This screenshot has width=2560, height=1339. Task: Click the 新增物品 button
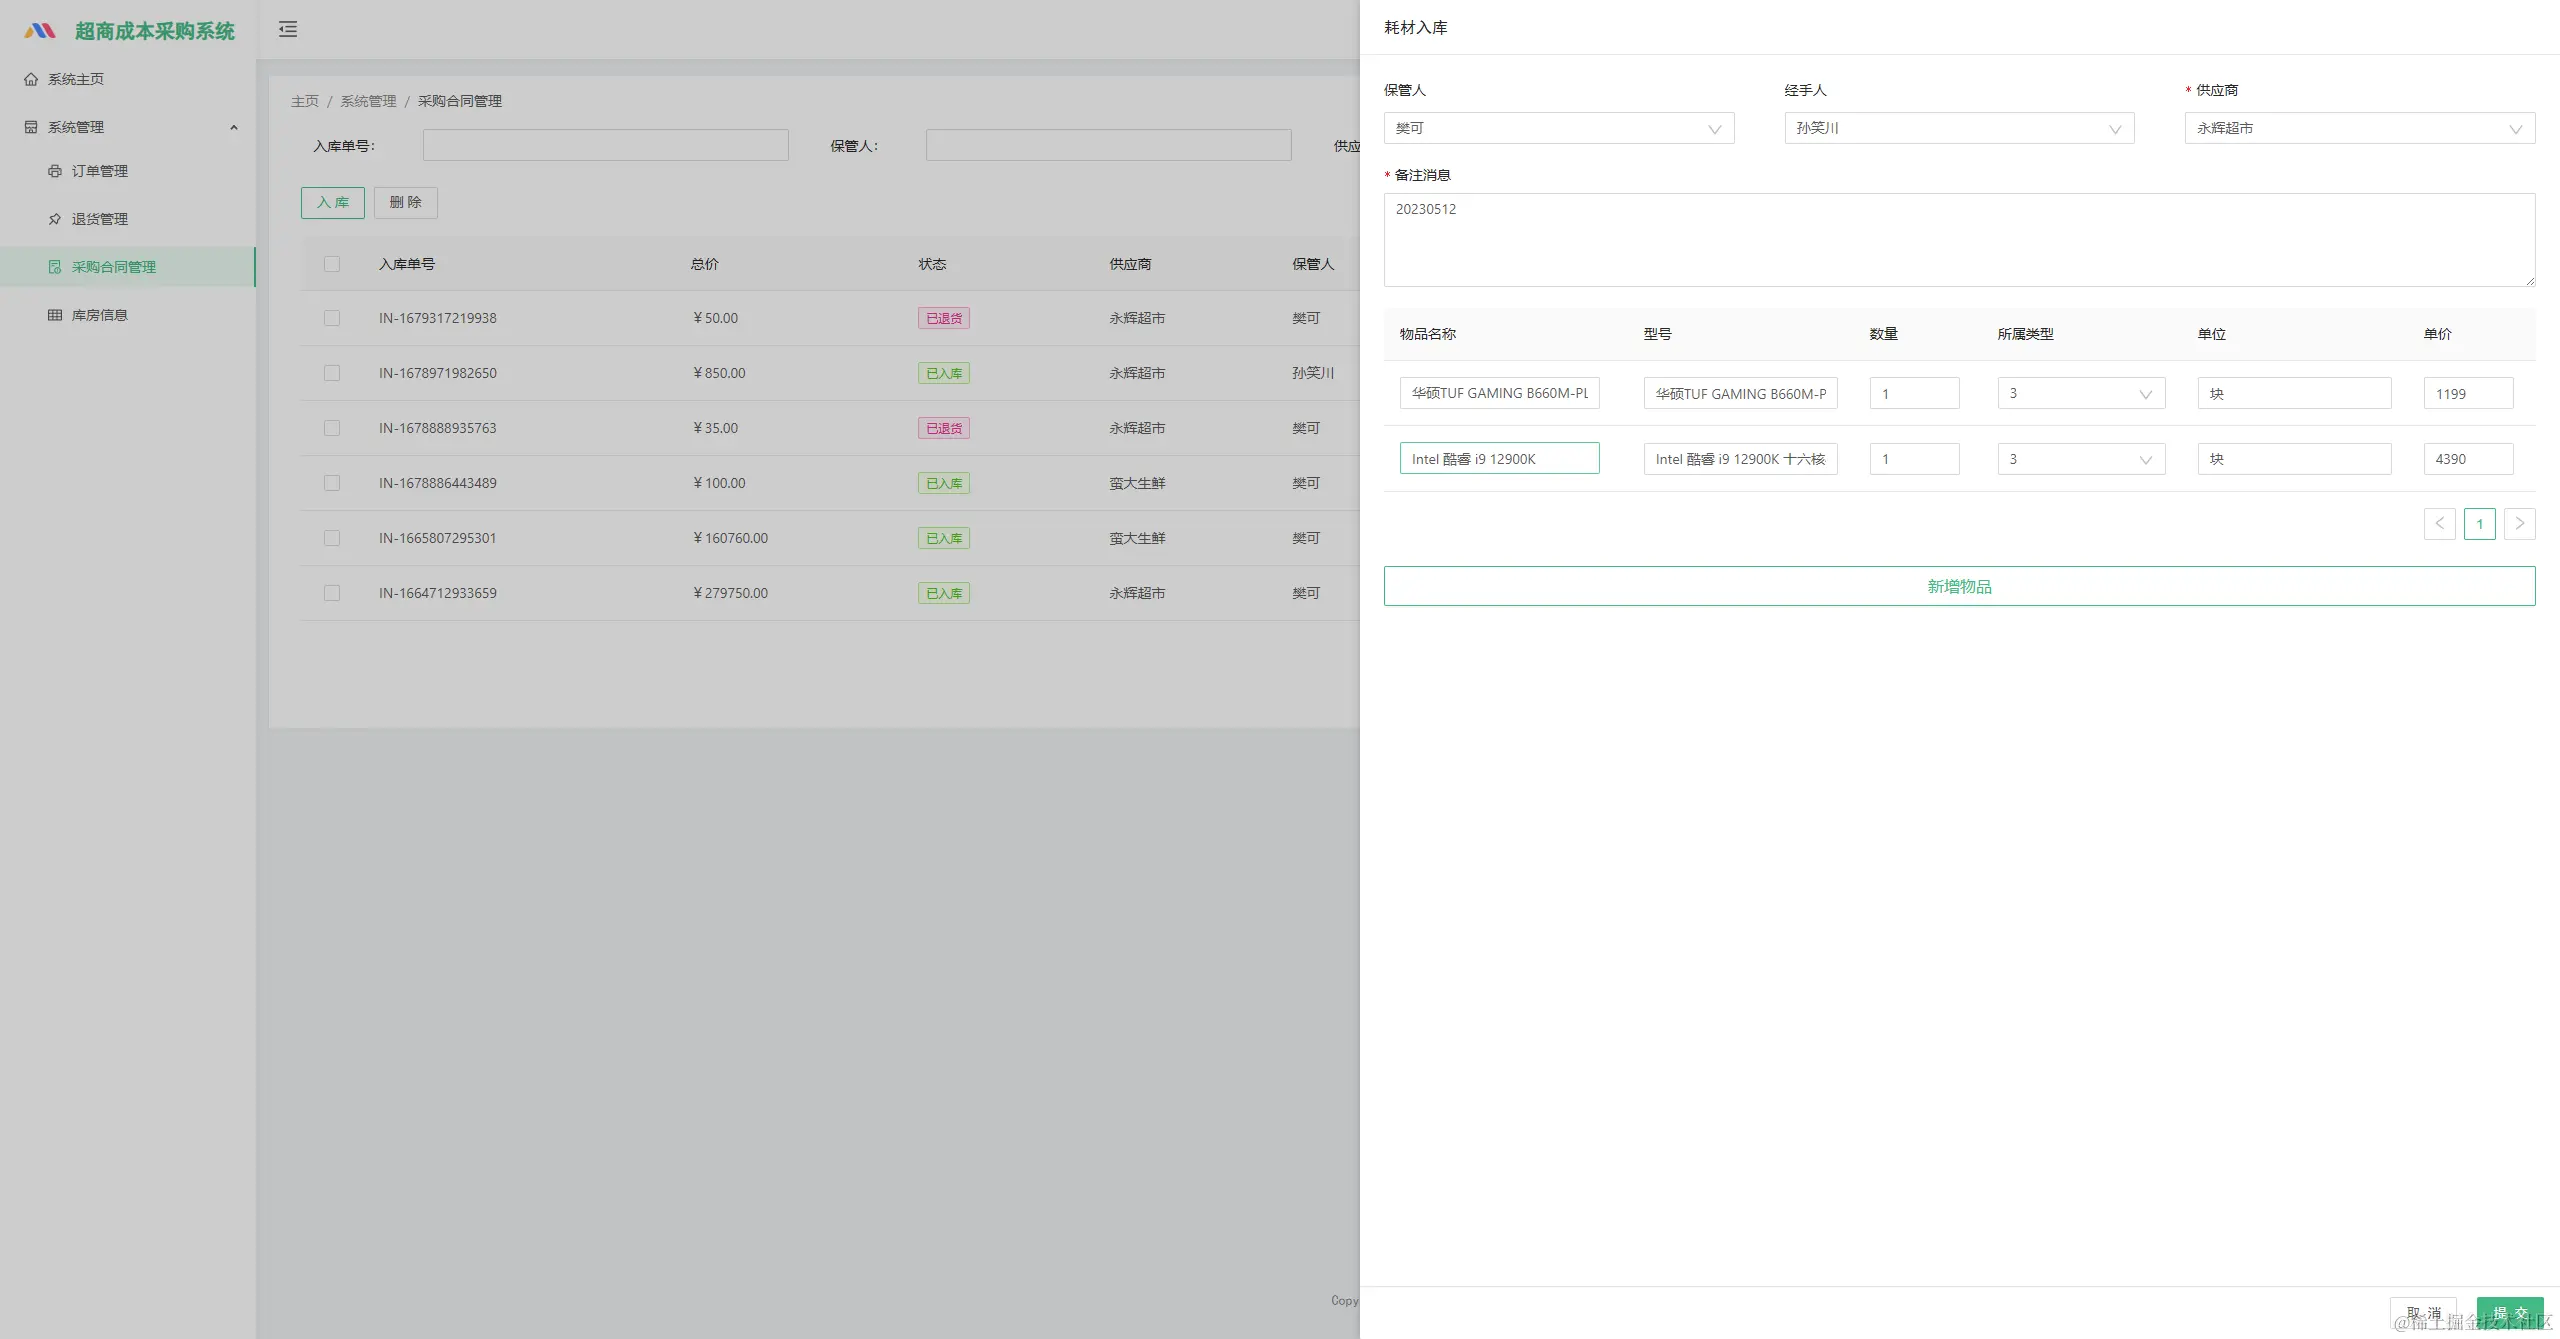tap(1959, 586)
